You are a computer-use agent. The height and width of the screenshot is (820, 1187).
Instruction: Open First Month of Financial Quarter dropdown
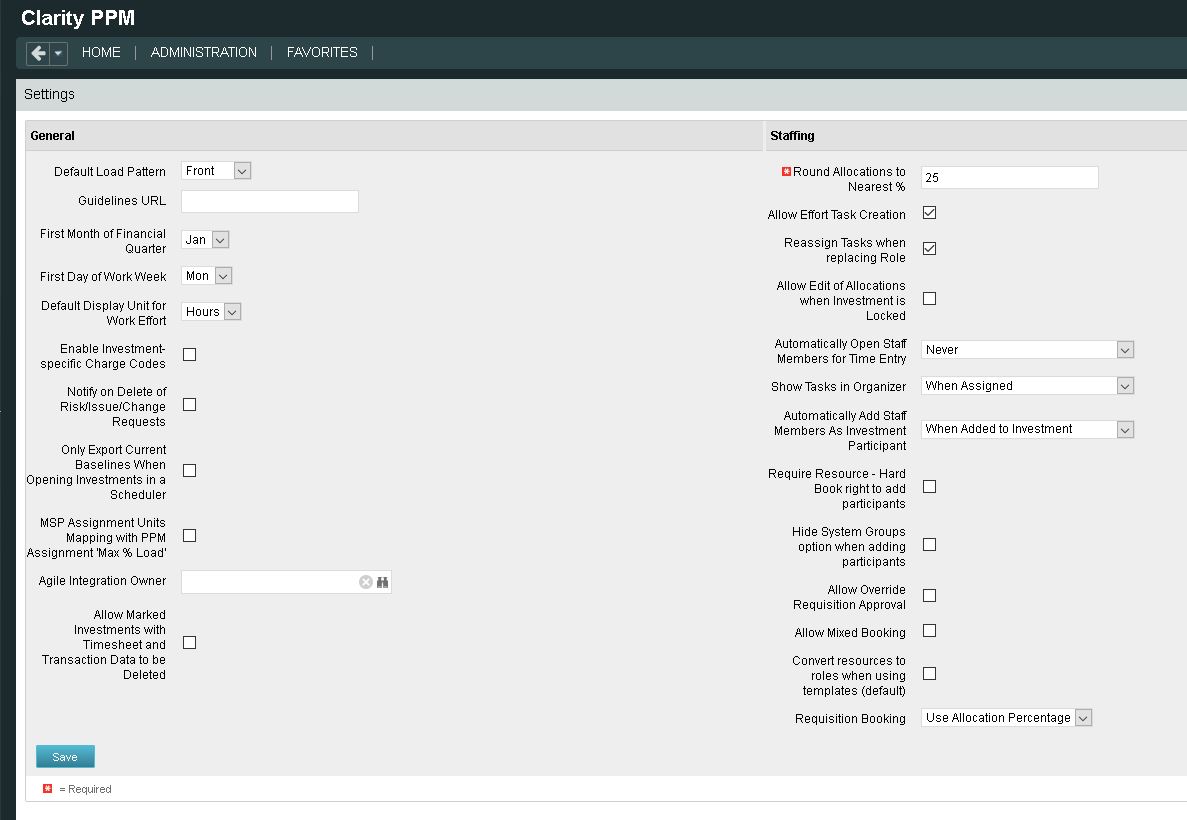click(x=205, y=240)
